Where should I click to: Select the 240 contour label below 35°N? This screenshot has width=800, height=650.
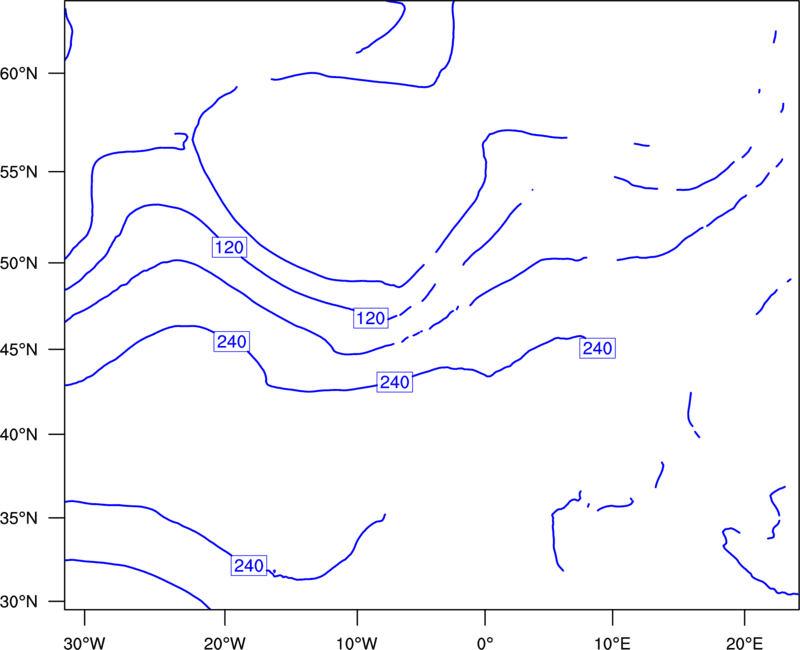point(249,565)
